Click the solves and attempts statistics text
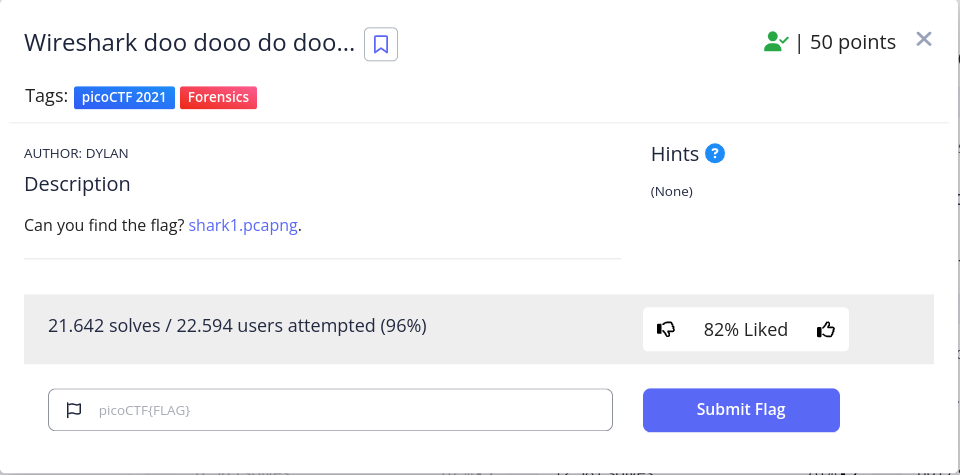This screenshot has width=960, height=475. (x=237, y=325)
